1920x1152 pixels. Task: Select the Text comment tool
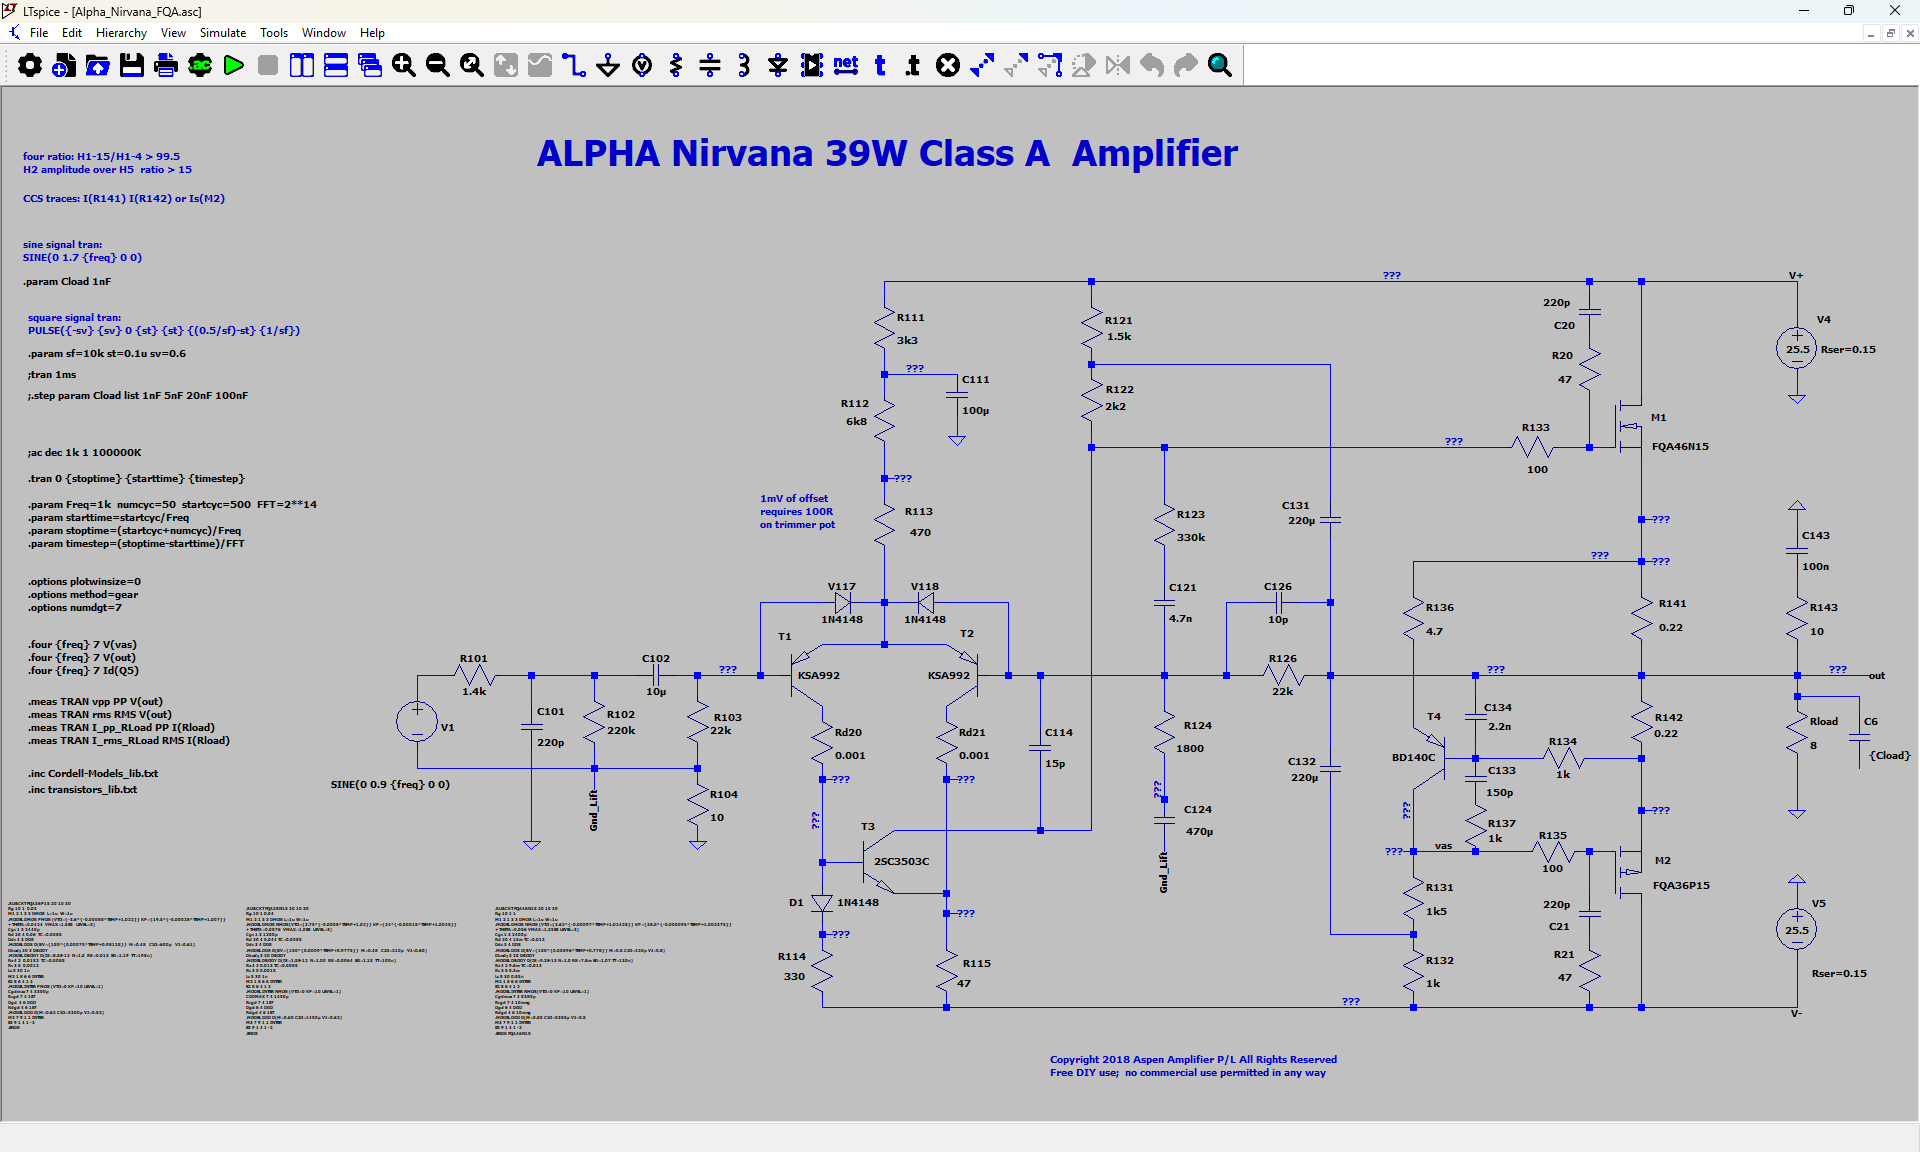880,66
